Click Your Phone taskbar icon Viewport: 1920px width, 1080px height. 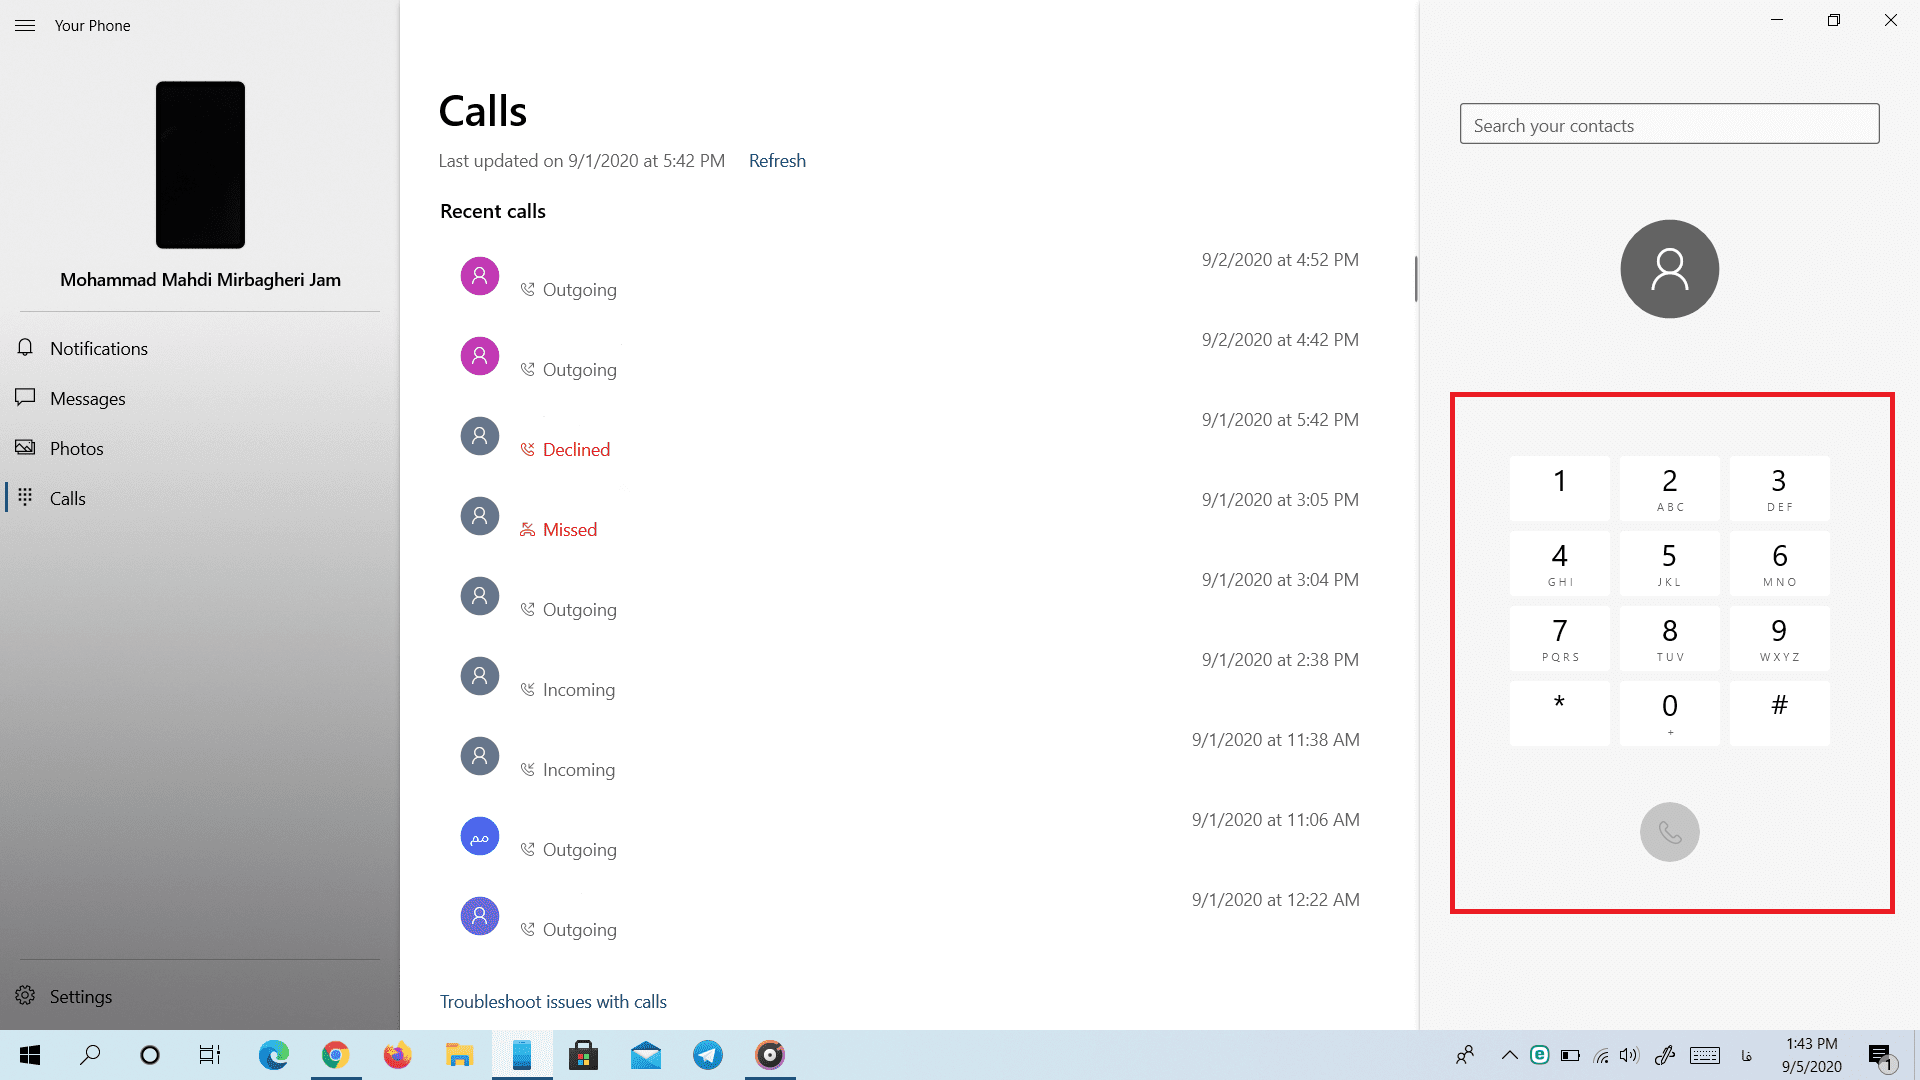(521, 1055)
